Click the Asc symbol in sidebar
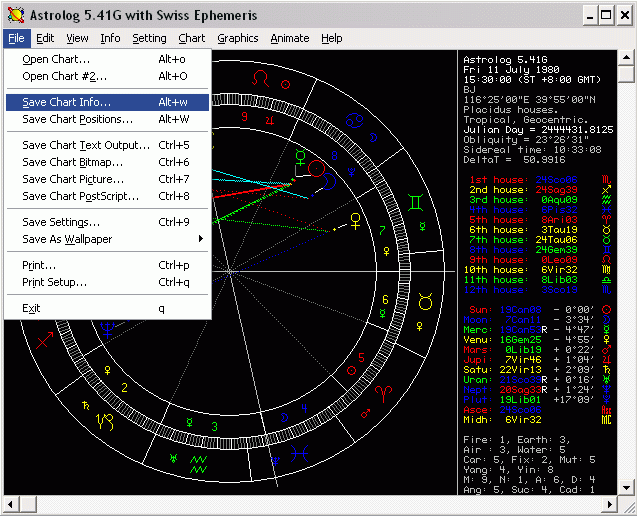The image size is (637, 516). click(606, 410)
